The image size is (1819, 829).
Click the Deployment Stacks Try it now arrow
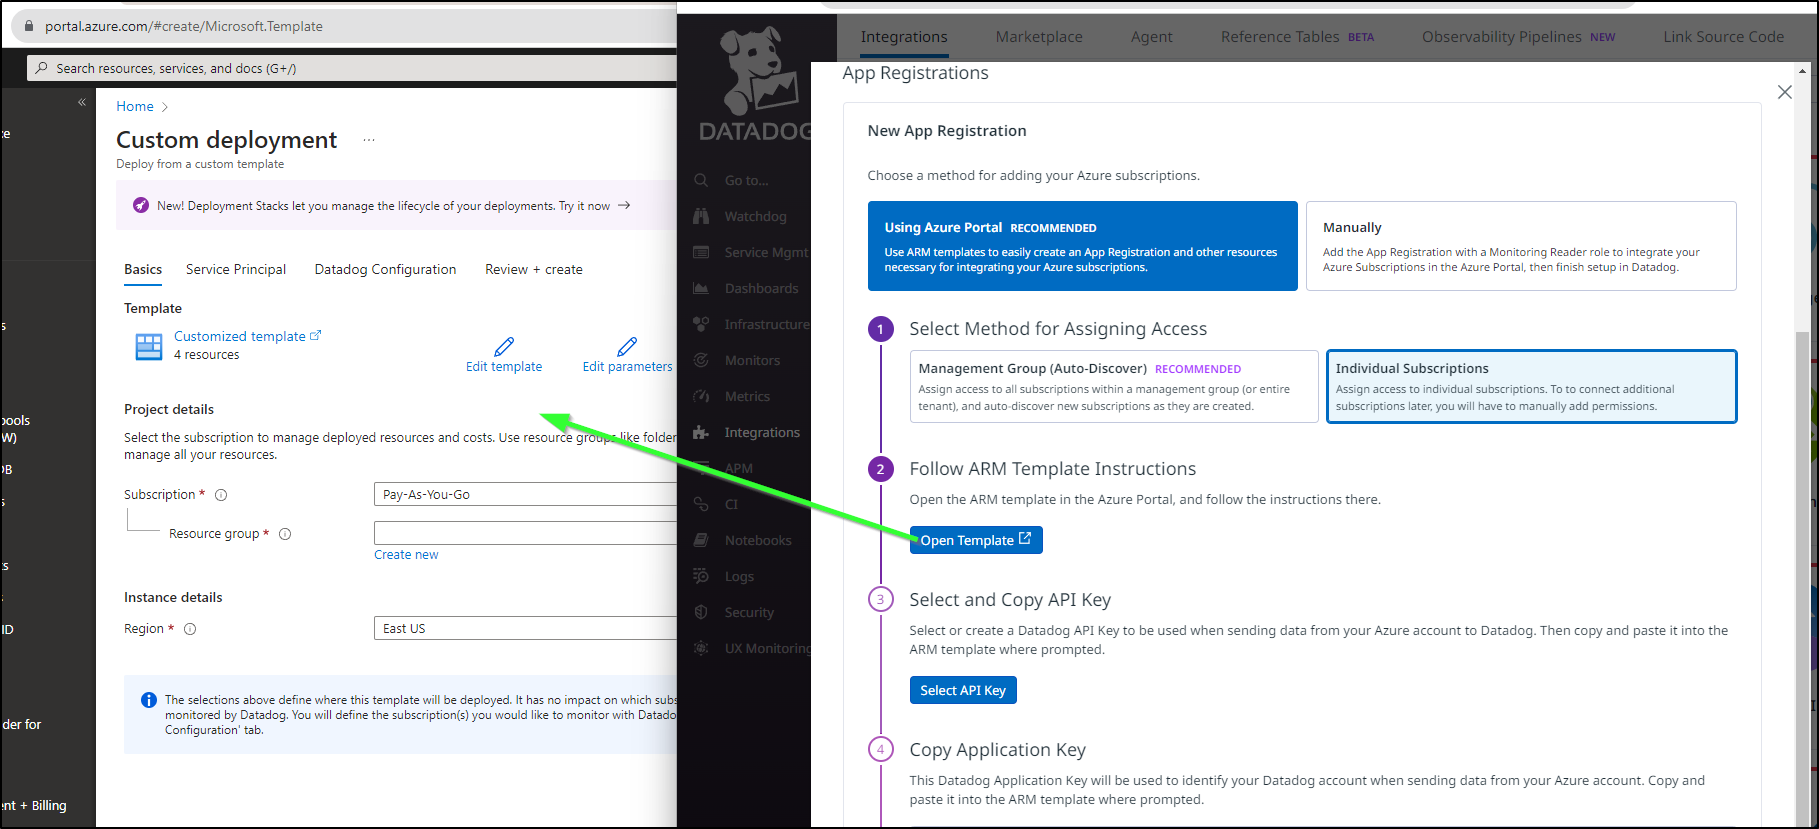coord(624,206)
